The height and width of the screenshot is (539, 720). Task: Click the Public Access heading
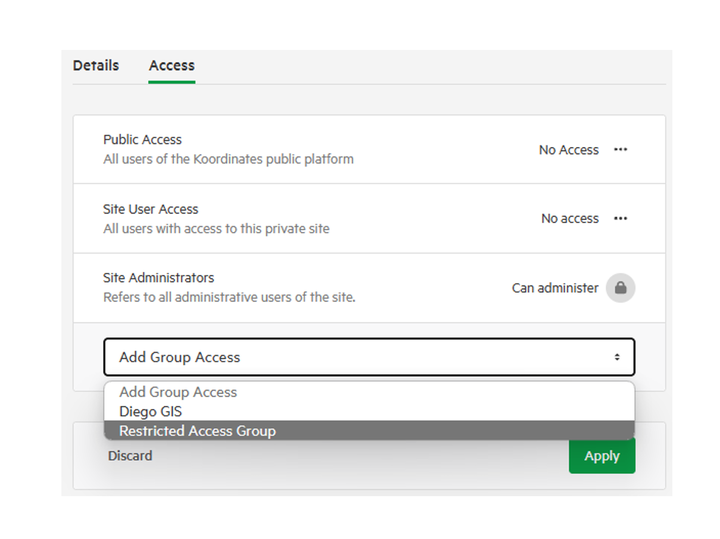[x=142, y=140]
